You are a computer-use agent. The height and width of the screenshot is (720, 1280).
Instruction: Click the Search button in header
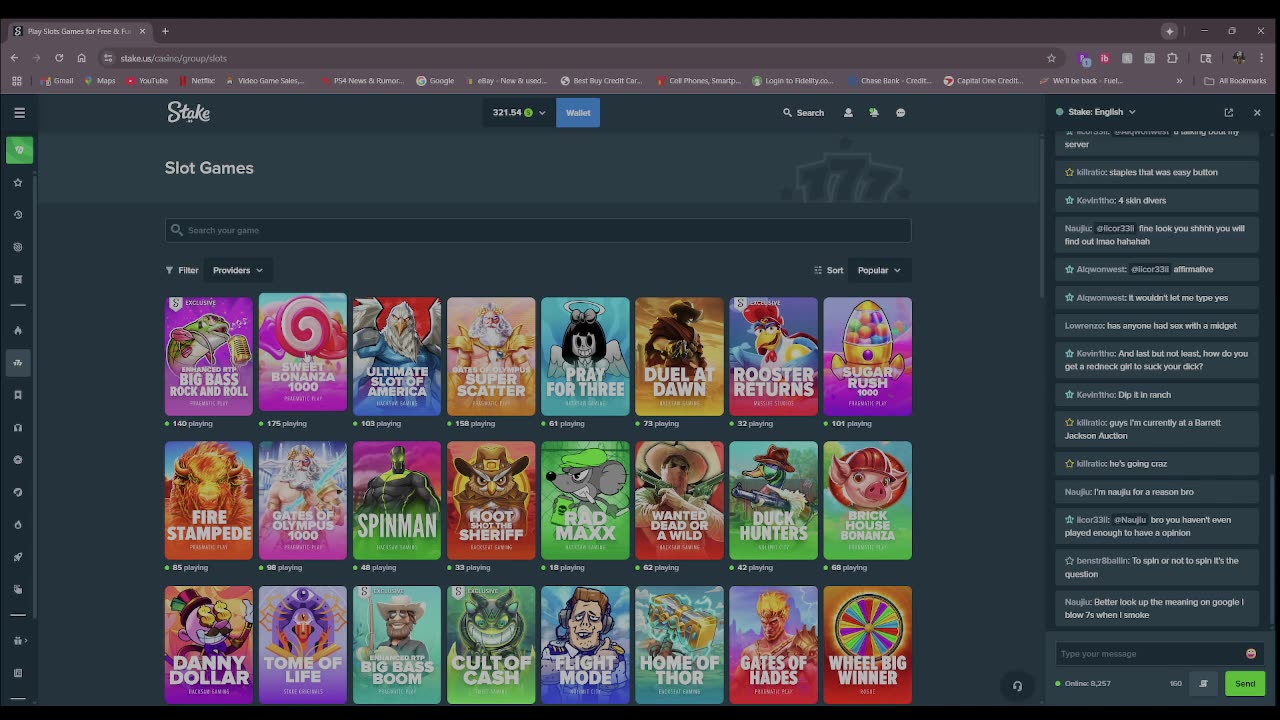(x=804, y=113)
